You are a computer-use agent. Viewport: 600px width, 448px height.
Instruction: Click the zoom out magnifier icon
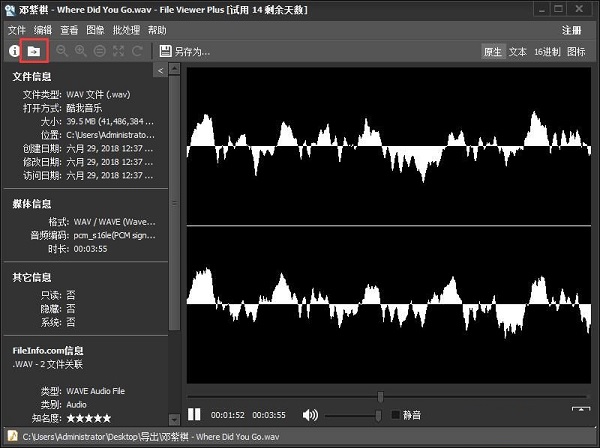(x=62, y=50)
